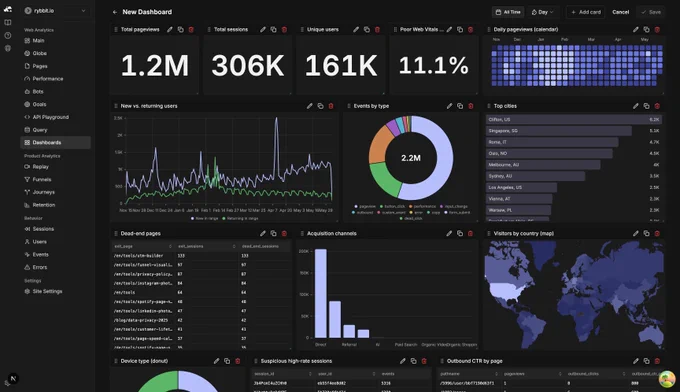Duplicate the Outbound CTR by page card
This screenshot has width=680, height=392.
coord(647,361)
